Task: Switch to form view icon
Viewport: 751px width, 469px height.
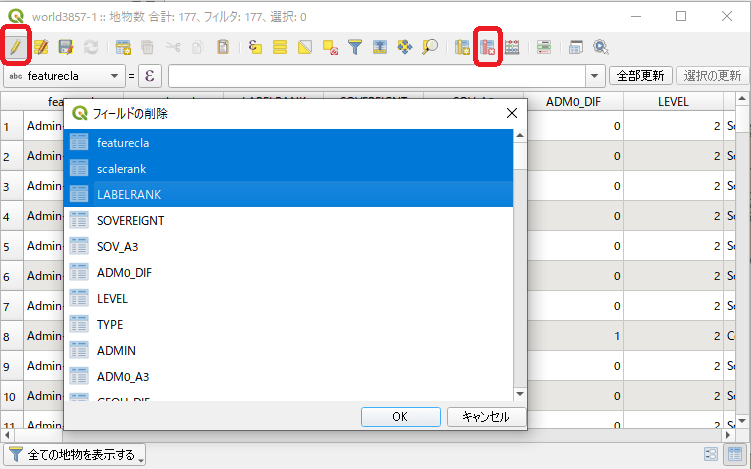Action: click(711, 454)
